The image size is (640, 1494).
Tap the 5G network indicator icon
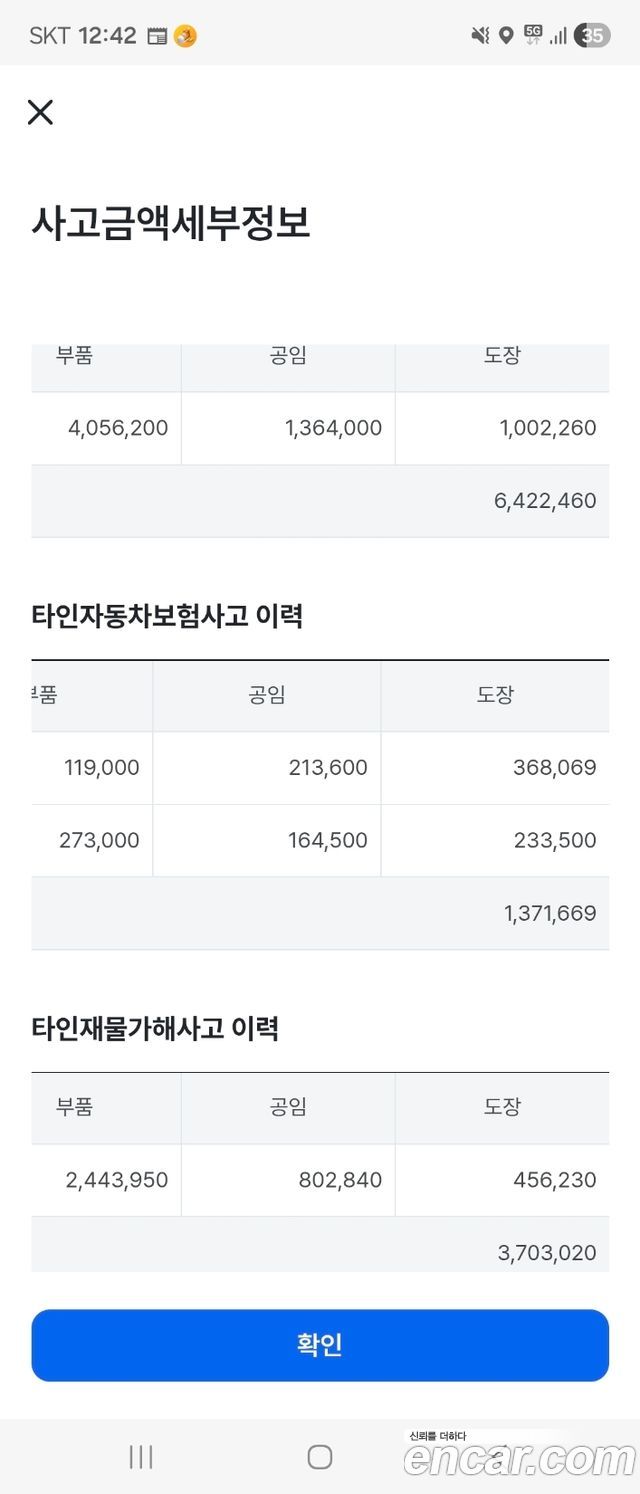pos(533,36)
